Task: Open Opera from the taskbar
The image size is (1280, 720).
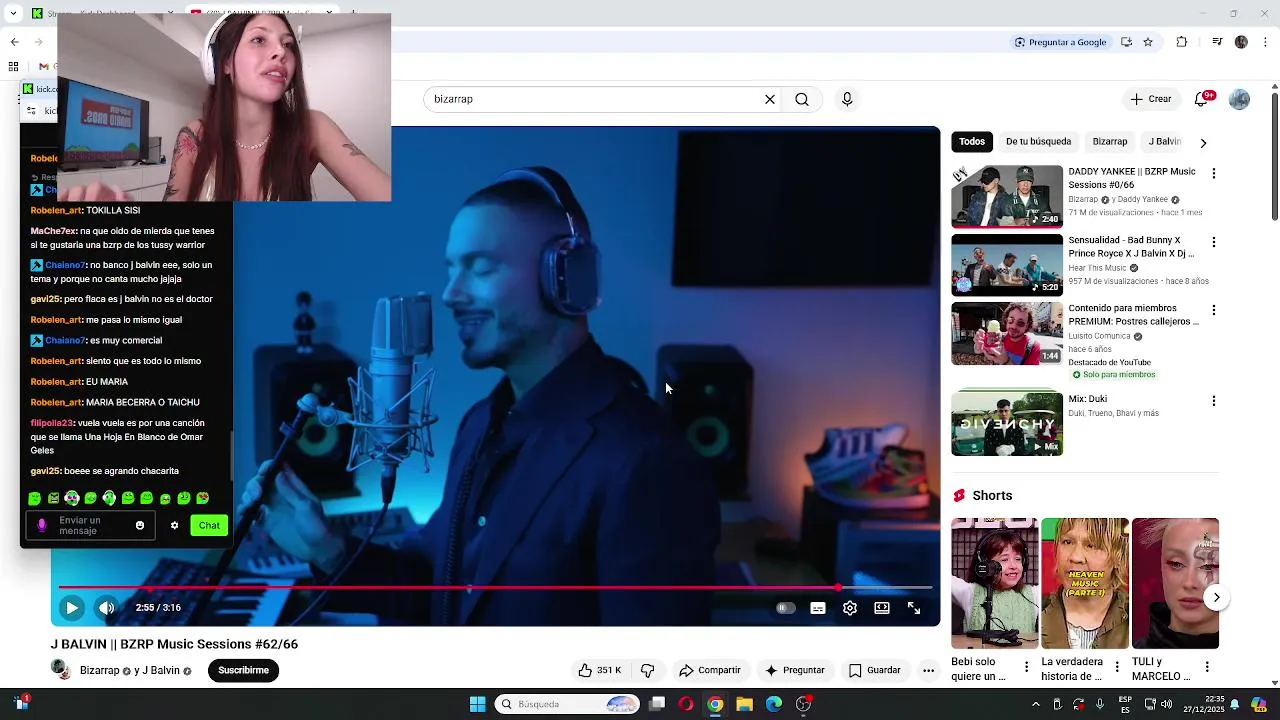Action: pyautogui.click(x=686, y=704)
